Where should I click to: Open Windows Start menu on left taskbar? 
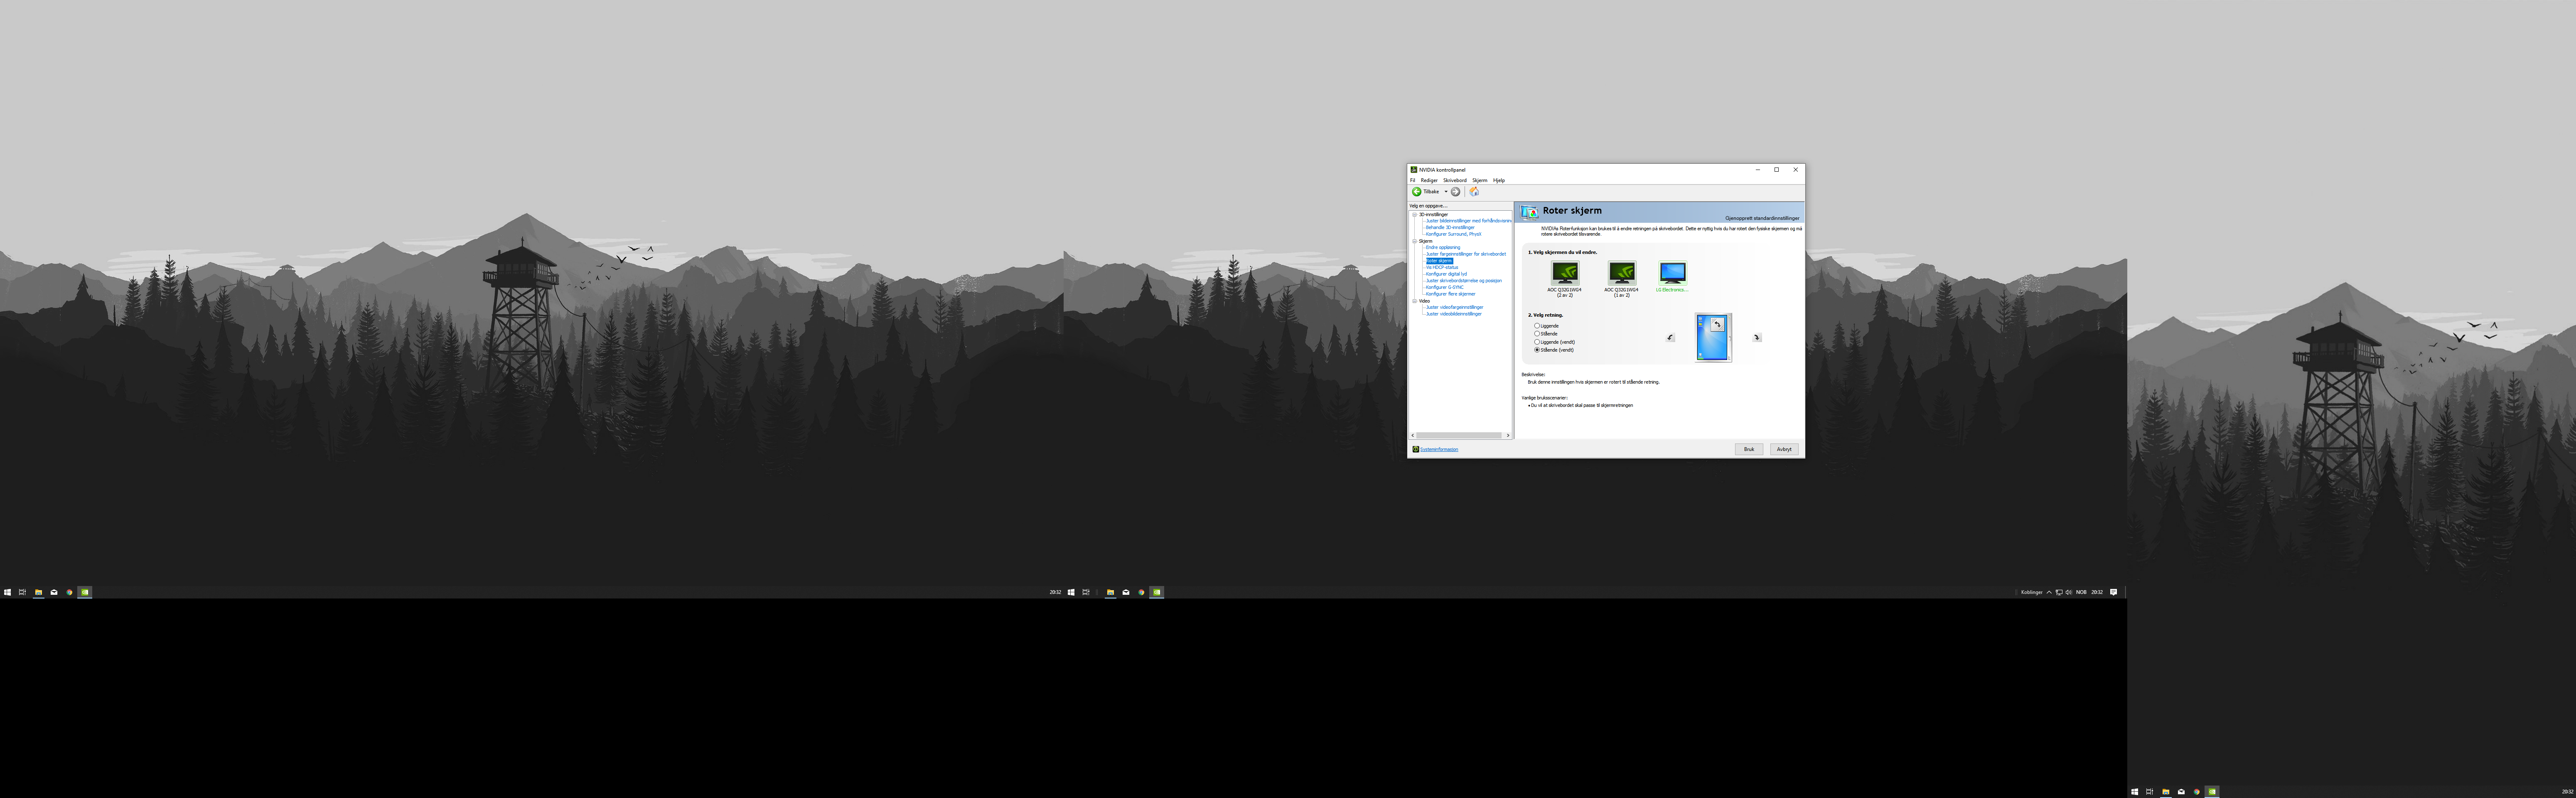7,592
